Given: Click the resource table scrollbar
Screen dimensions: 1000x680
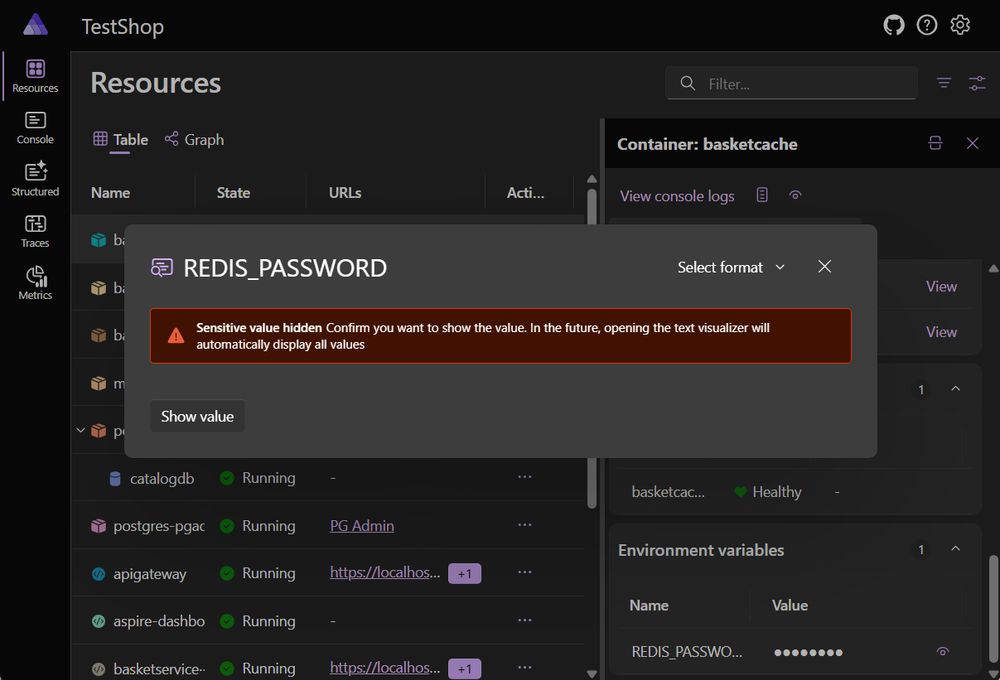Looking at the screenshot, I should [x=592, y=348].
